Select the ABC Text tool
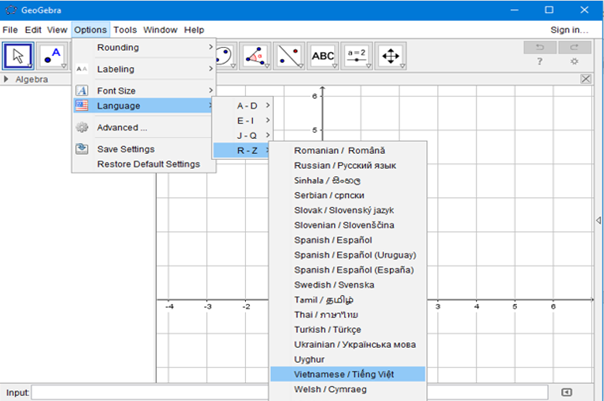604x401 pixels. (x=323, y=56)
